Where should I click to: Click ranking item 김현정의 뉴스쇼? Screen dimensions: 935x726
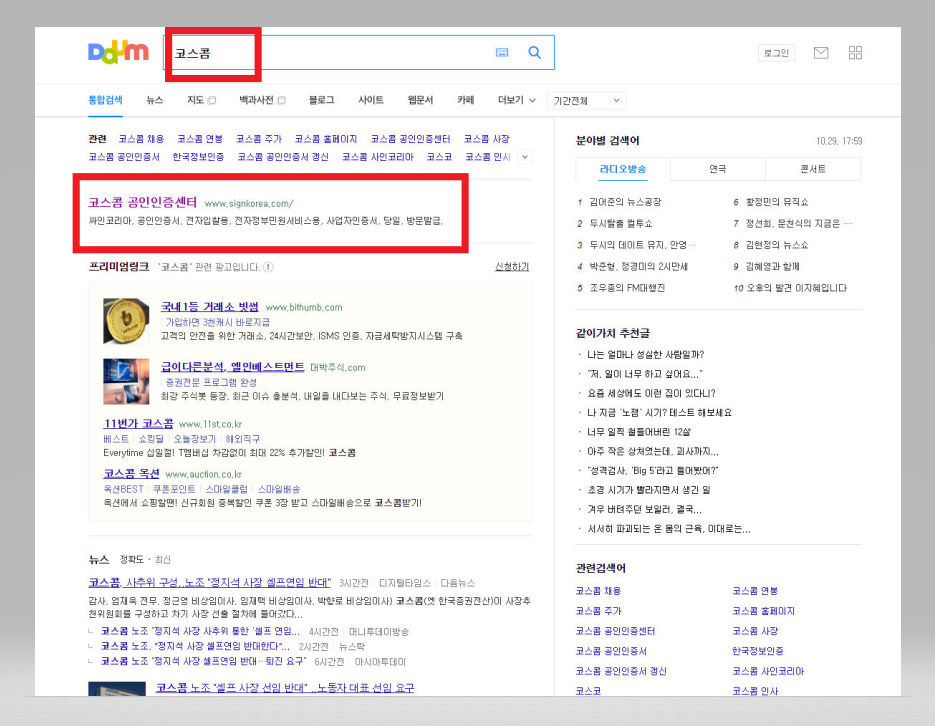[776, 244]
